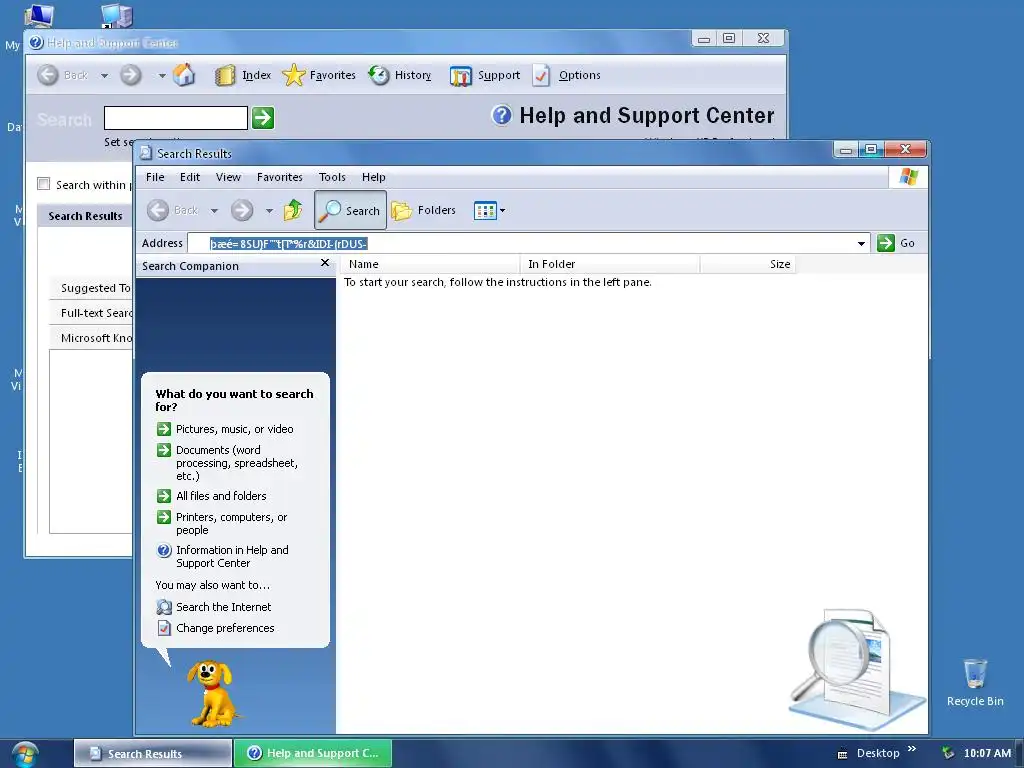Expand the Forward history dropdown in Help window
This screenshot has height=768, width=1024.
[161, 76]
